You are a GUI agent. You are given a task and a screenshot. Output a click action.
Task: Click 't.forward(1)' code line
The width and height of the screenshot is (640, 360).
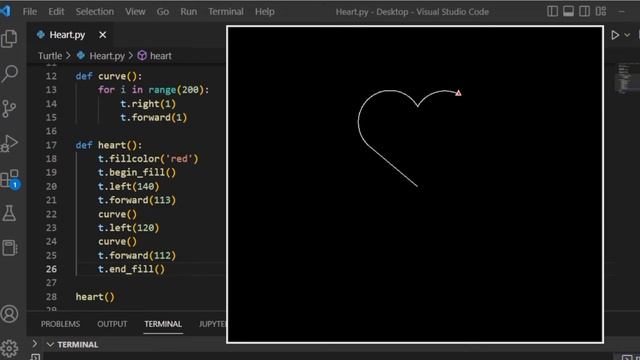(x=153, y=118)
